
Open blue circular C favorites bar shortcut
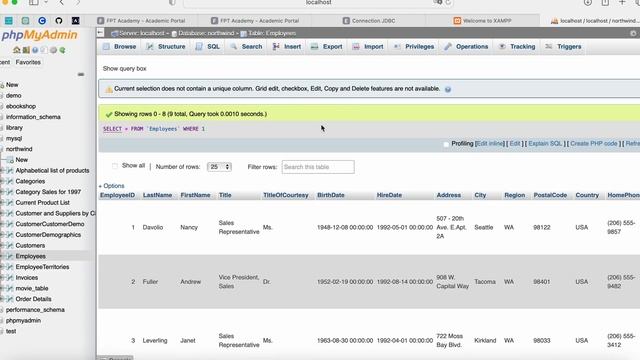point(42,20)
